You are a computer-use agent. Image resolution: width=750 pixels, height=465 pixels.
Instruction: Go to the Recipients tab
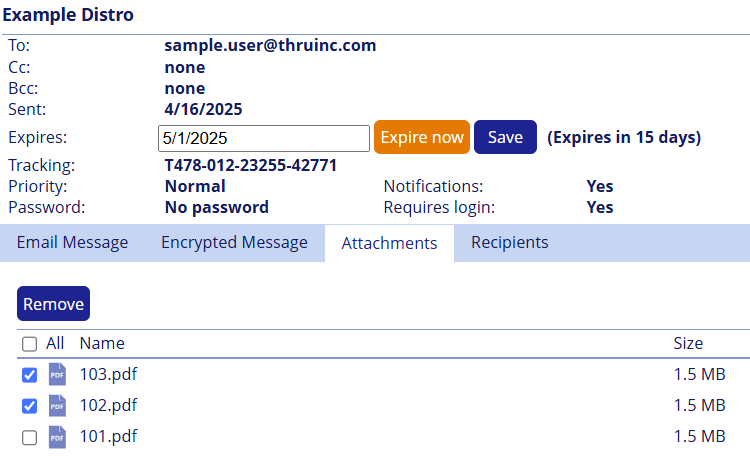(510, 243)
